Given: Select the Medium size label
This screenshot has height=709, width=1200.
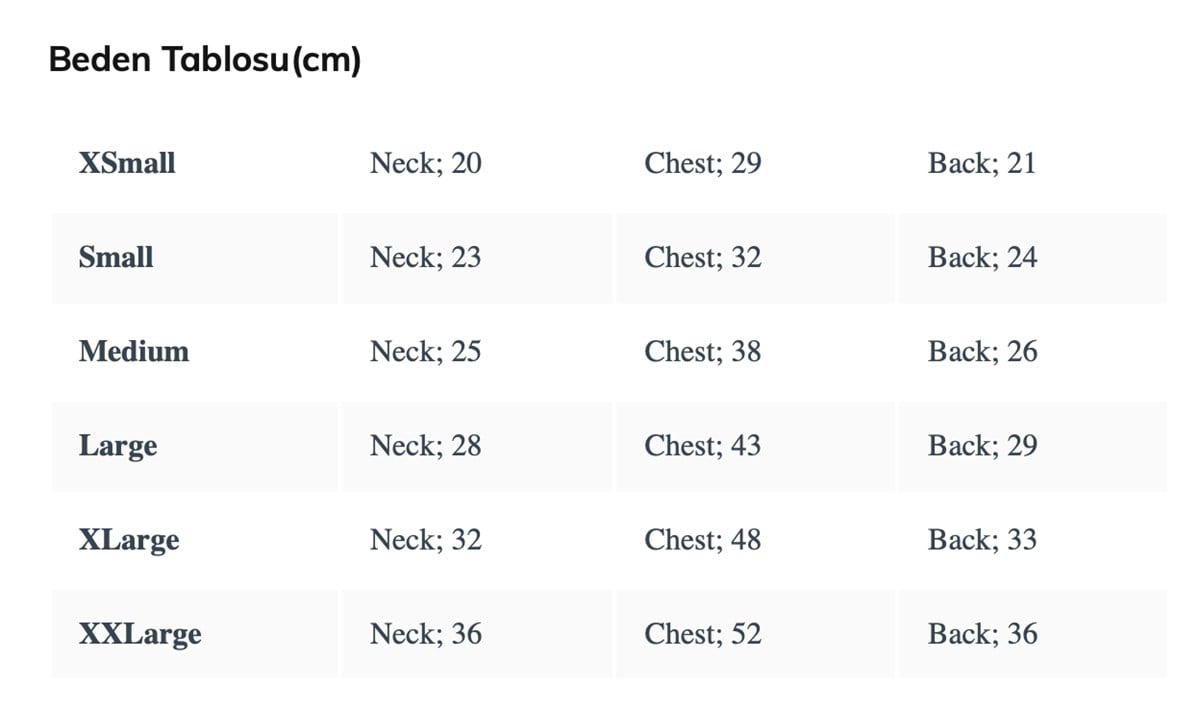Looking at the screenshot, I should [x=134, y=352].
